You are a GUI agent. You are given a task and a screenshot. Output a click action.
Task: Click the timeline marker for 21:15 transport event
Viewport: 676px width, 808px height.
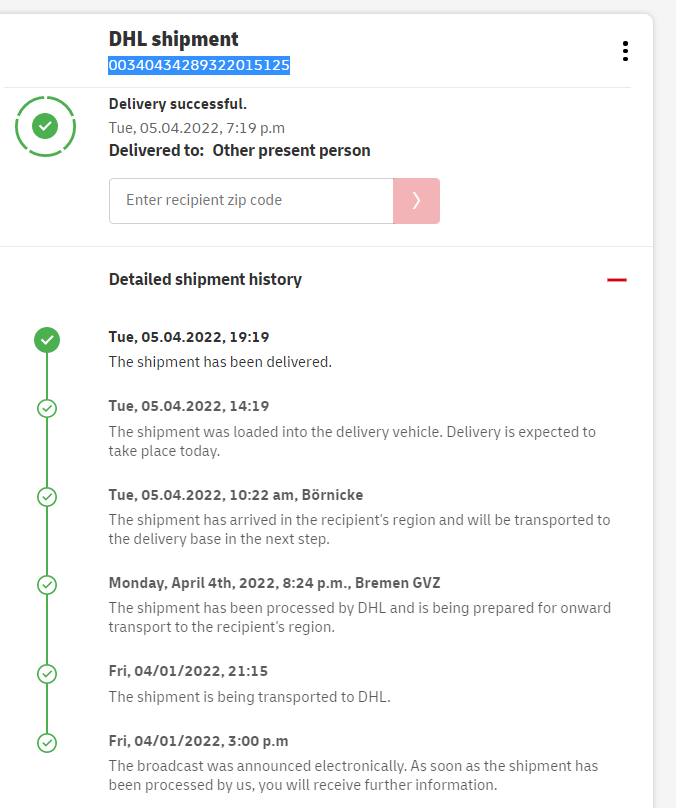(47, 672)
